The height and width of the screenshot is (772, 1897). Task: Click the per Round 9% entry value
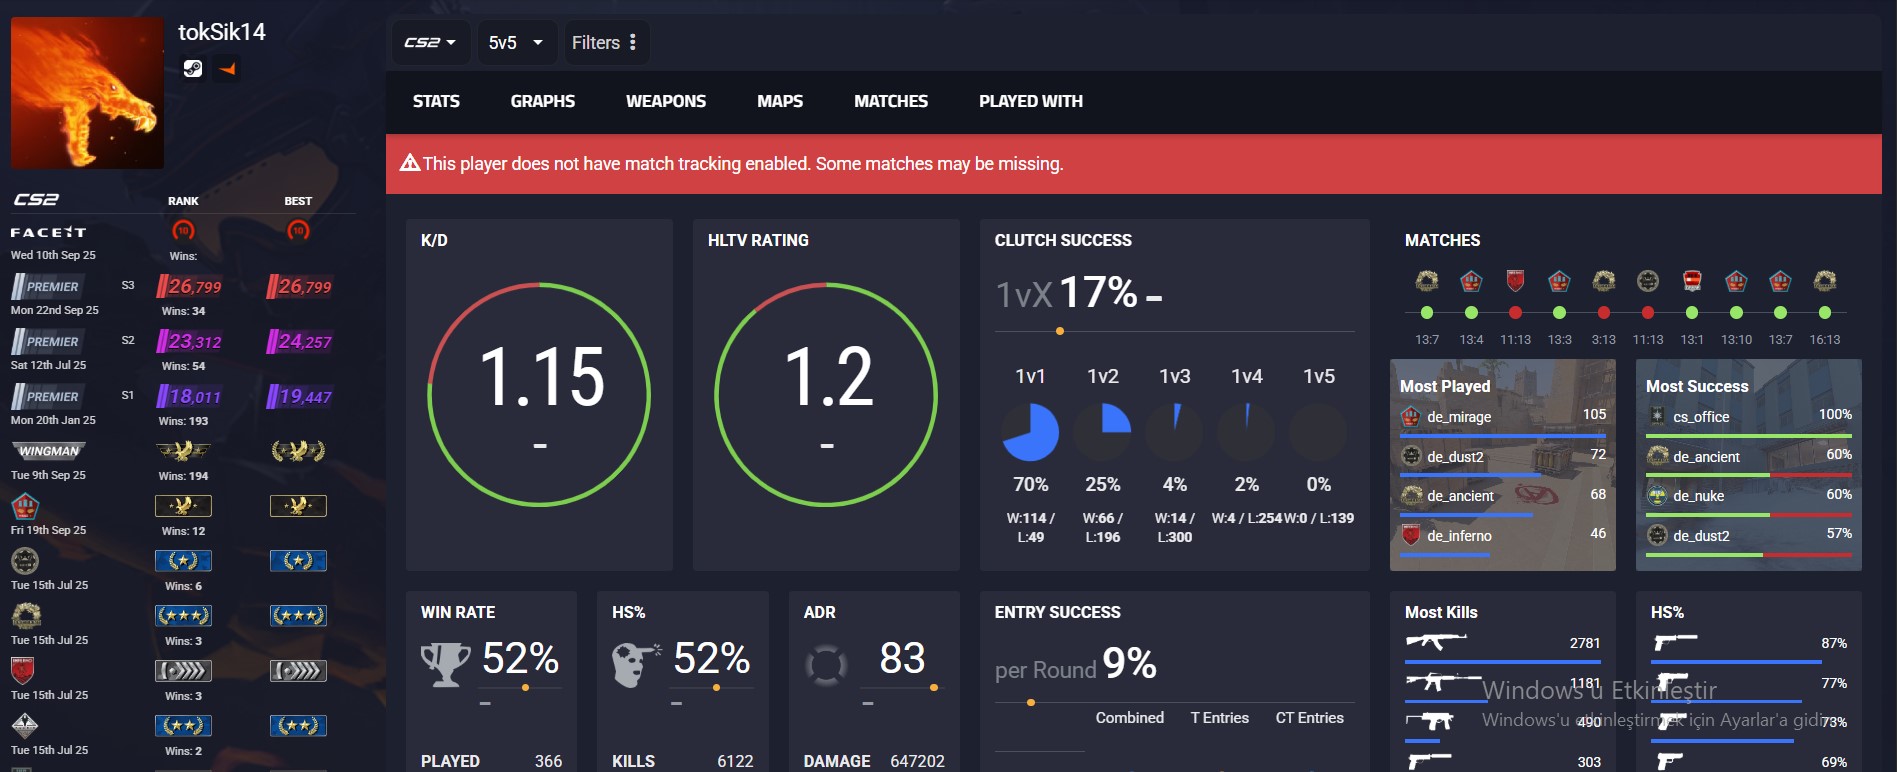pyautogui.click(x=1130, y=663)
